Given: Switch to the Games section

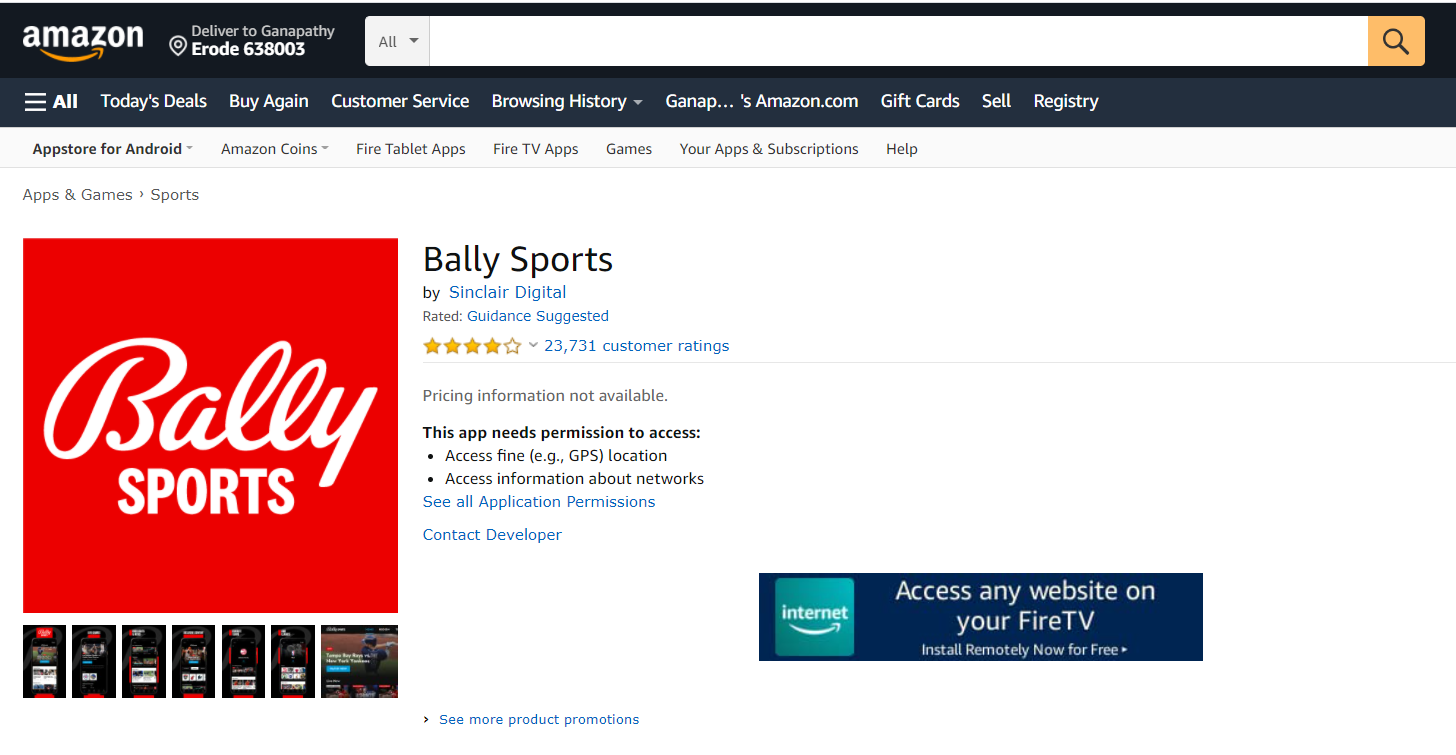Looking at the screenshot, I should (x=628, y=148).
